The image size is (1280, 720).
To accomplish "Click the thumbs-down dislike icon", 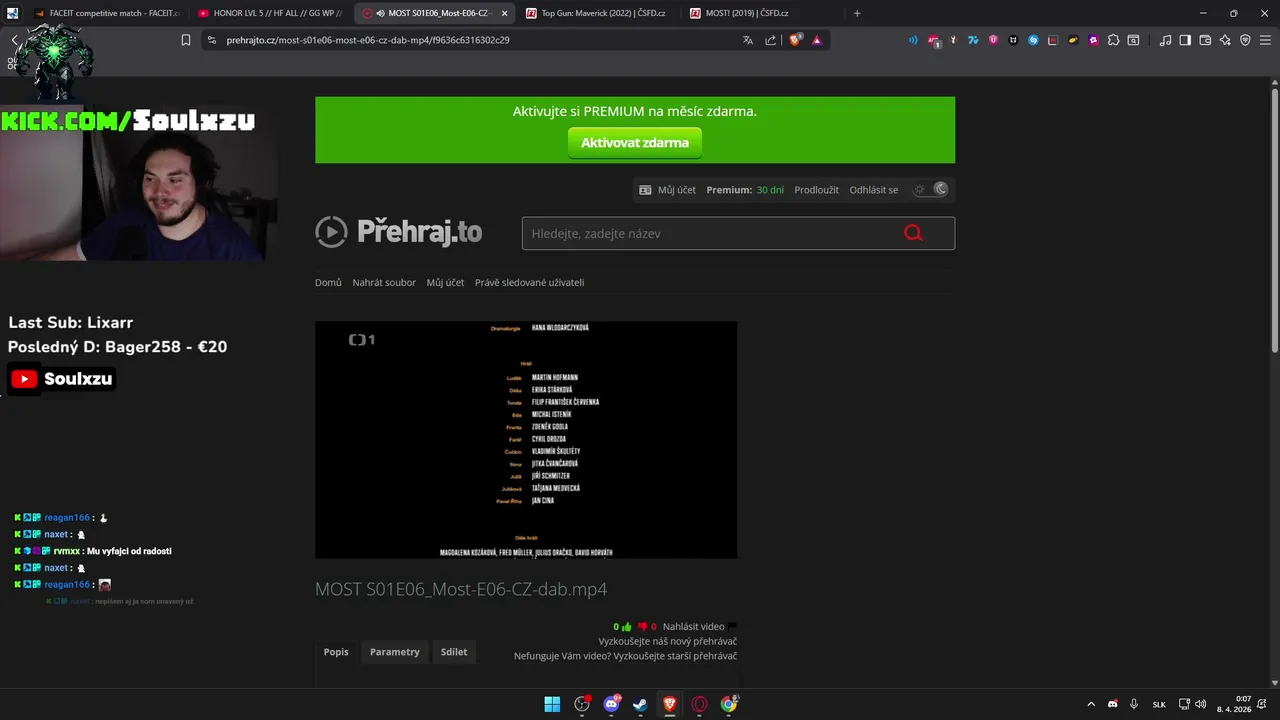I will 643,627.
